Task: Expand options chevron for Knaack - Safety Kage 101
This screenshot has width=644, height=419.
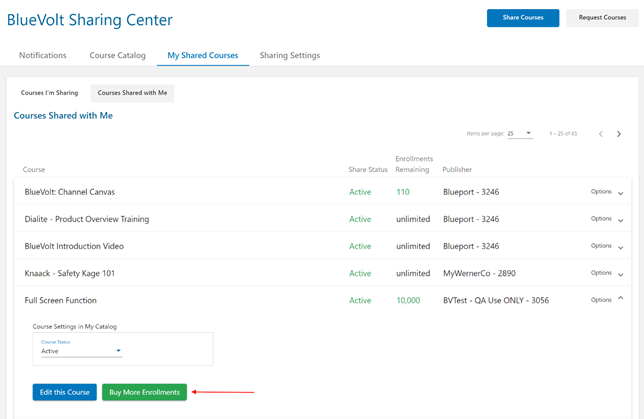Action: 621,274
